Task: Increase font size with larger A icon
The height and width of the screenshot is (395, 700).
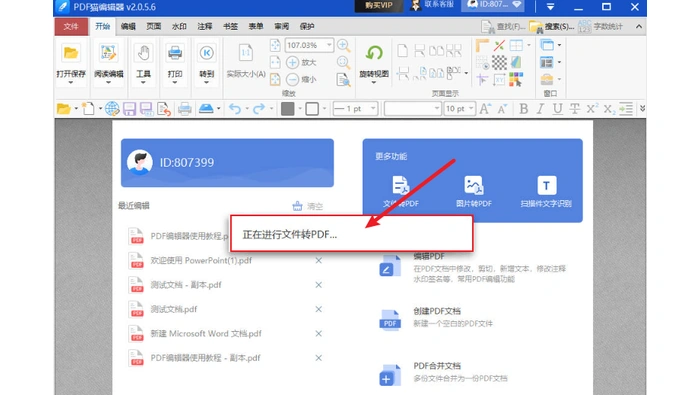Action: pos(485,108)
